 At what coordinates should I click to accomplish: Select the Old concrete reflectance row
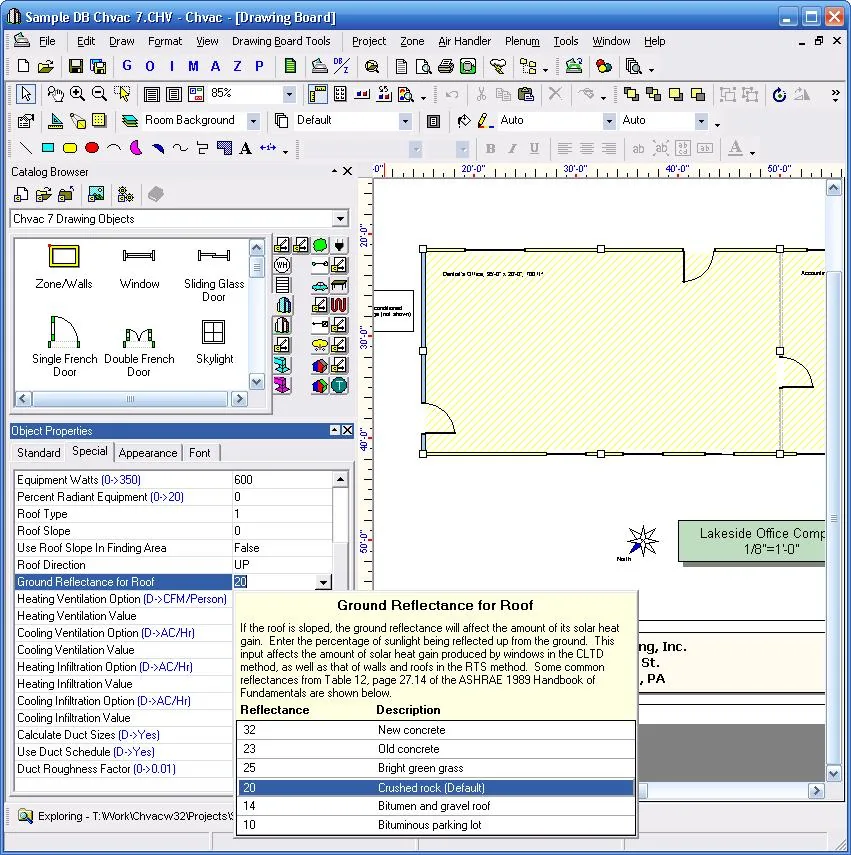436,749
